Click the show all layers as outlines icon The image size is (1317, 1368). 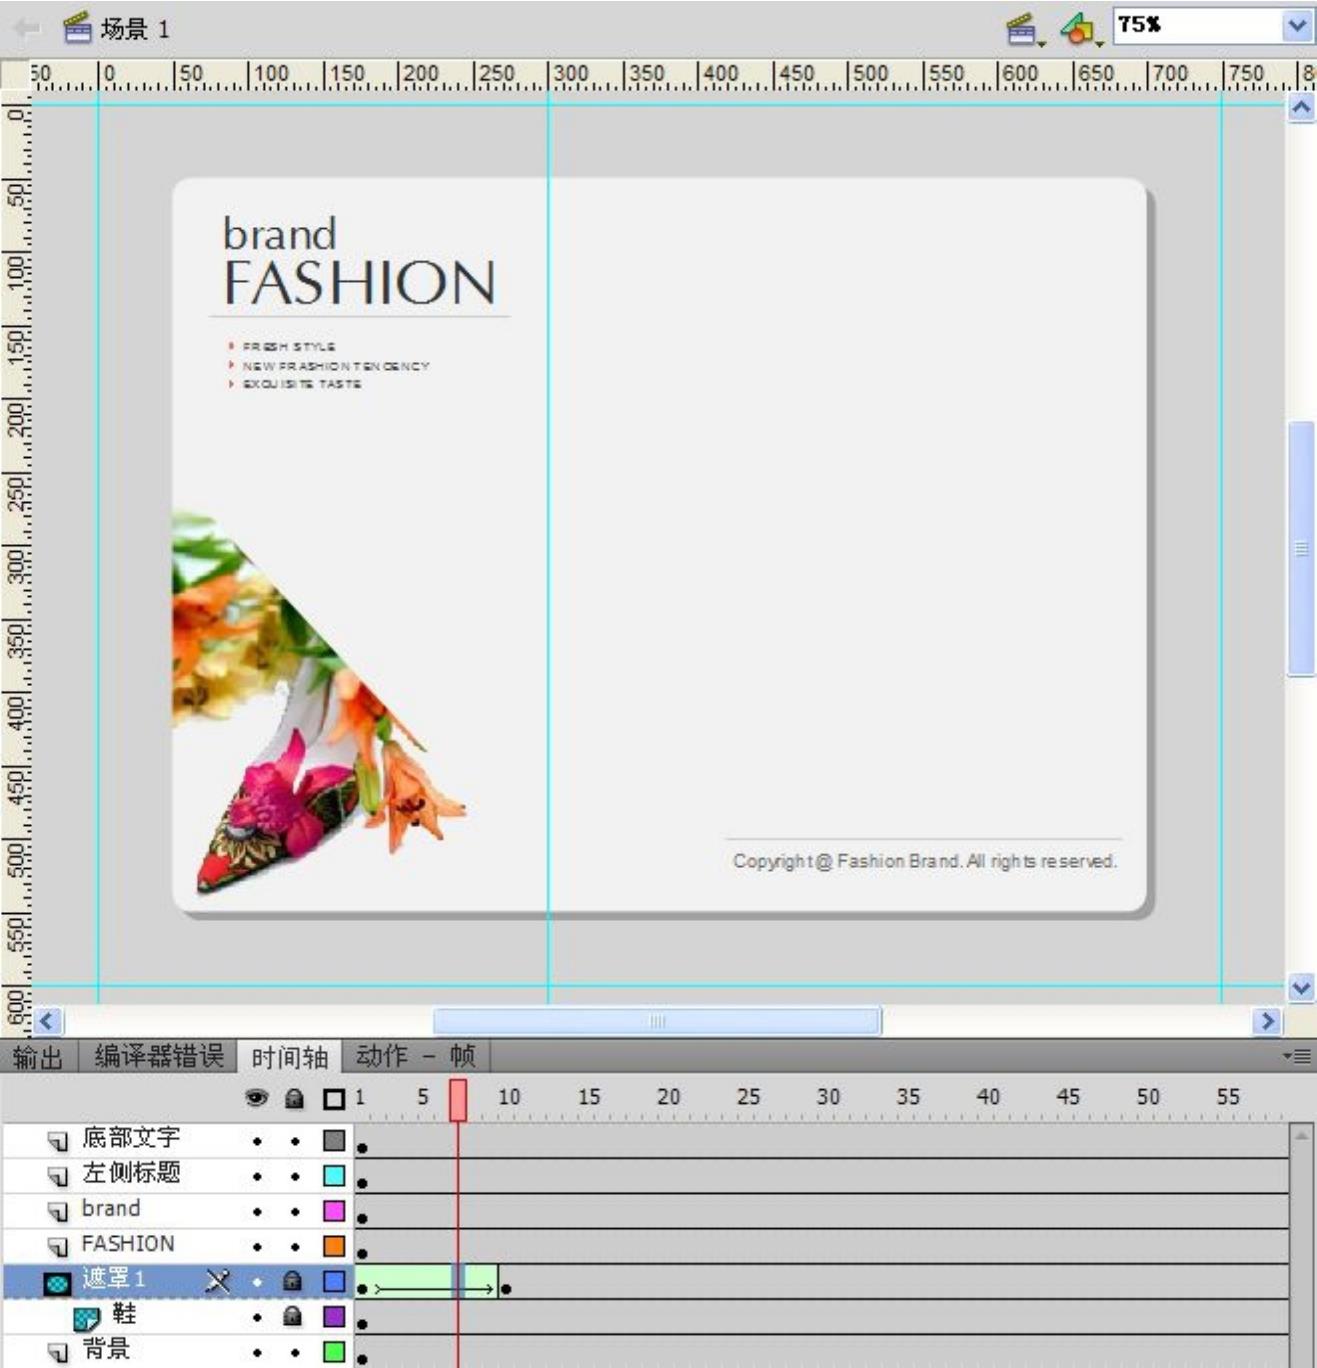pos(334,1099)
